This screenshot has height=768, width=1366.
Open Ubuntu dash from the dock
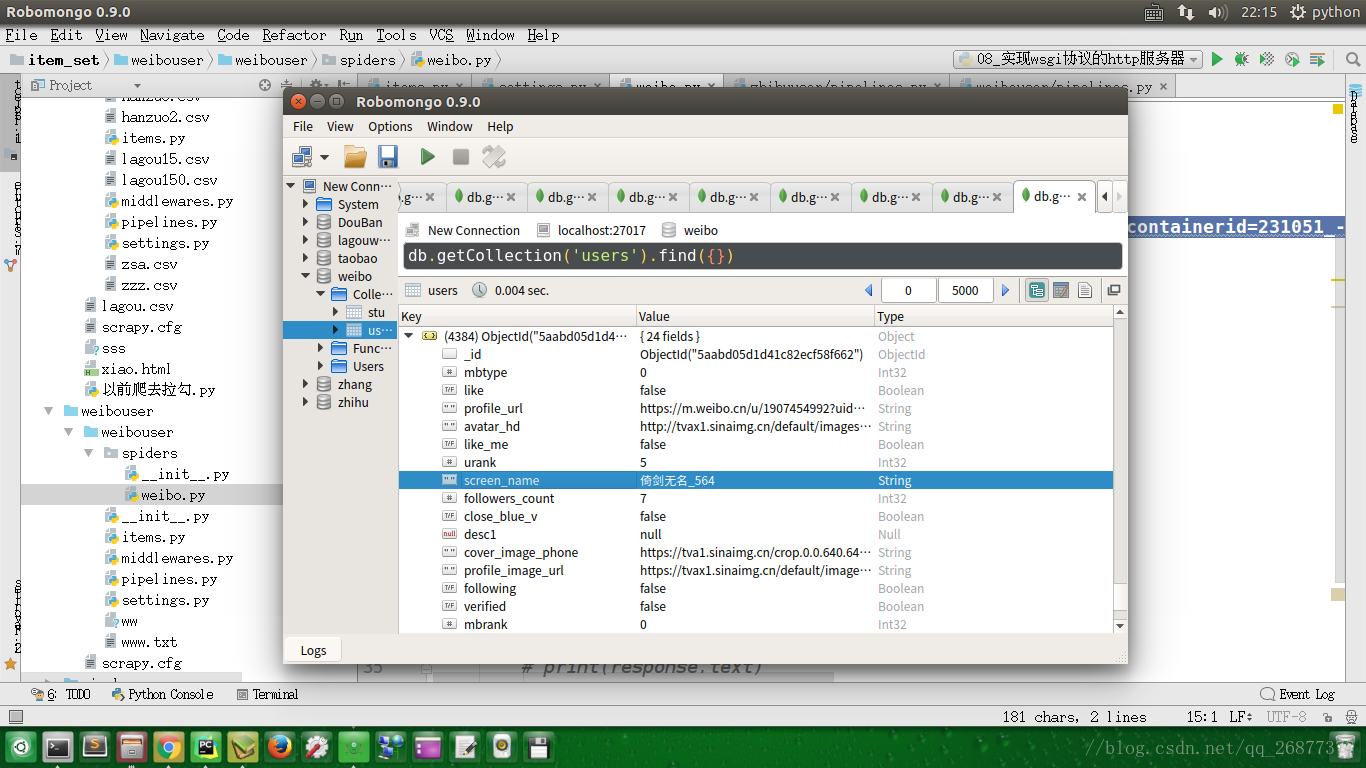[22, 746]
